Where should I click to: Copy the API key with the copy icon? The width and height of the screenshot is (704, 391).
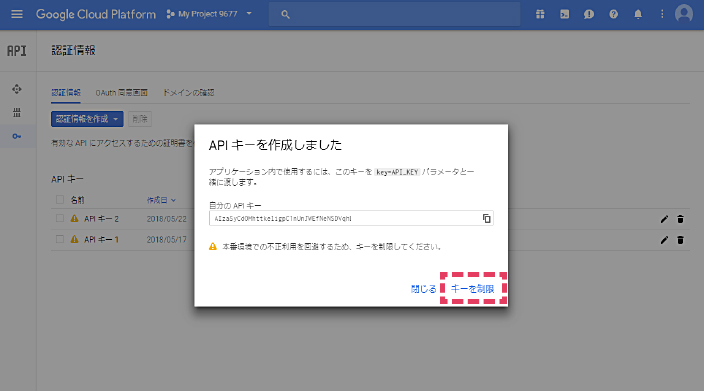click(x=486, y=219)
